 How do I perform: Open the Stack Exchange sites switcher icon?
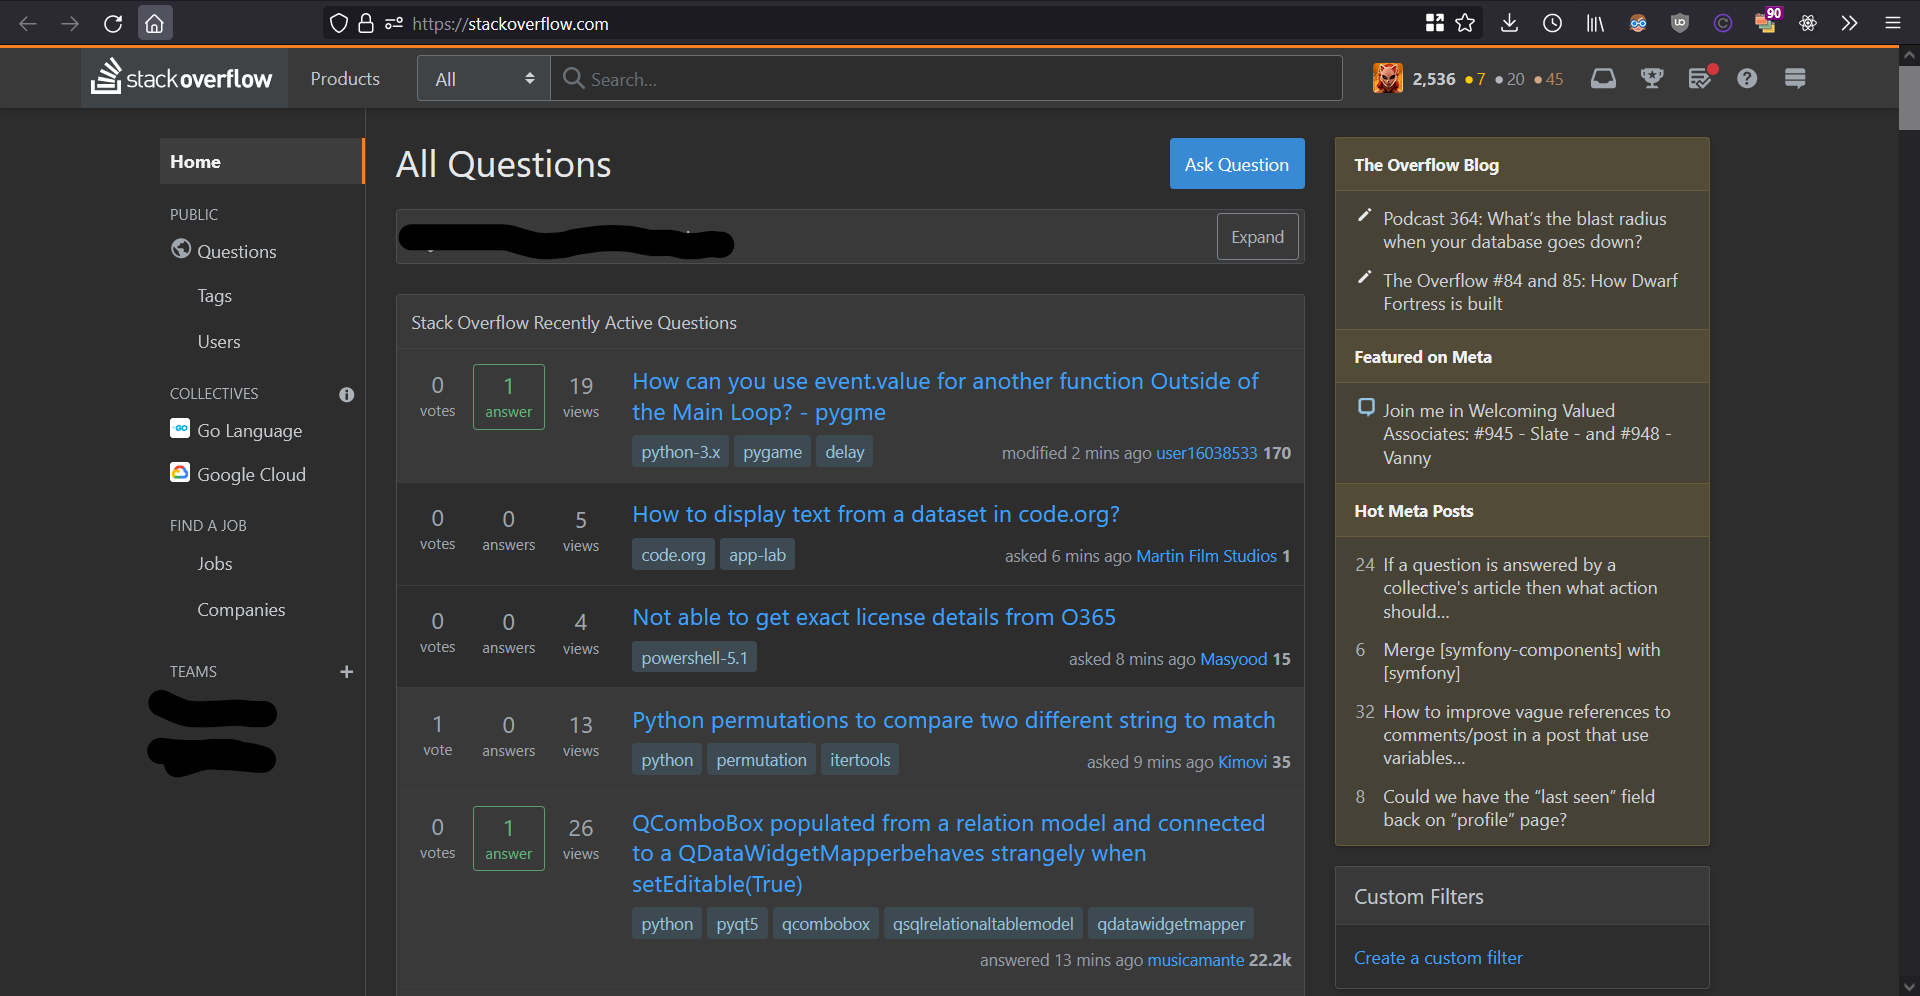pyautogui.click(x=1795, y=78)
